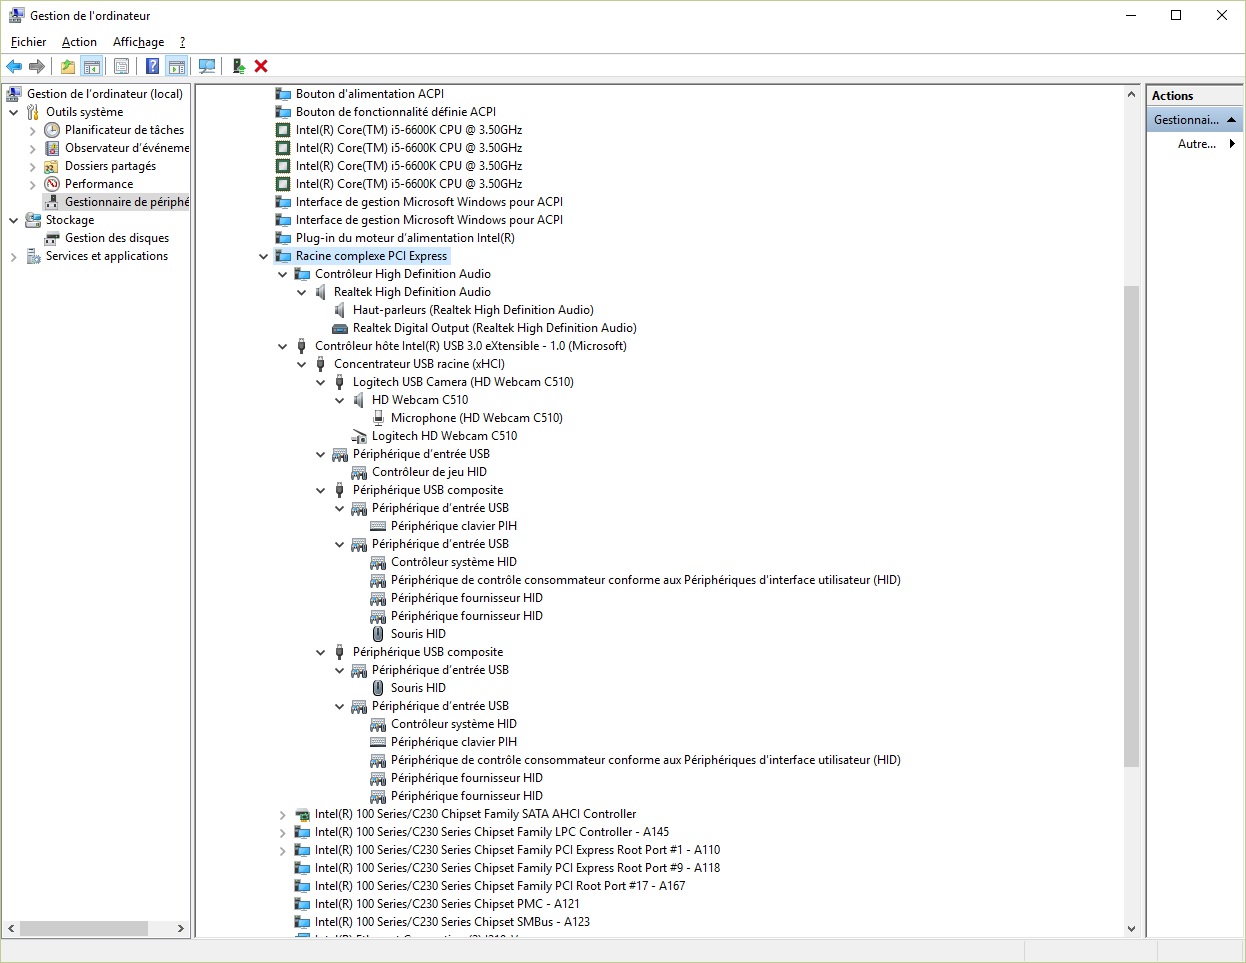Click left pane horizontal scrollbar right arrow
The width and height of the screenshot is (1246, 963).
[x=180, y=928]
